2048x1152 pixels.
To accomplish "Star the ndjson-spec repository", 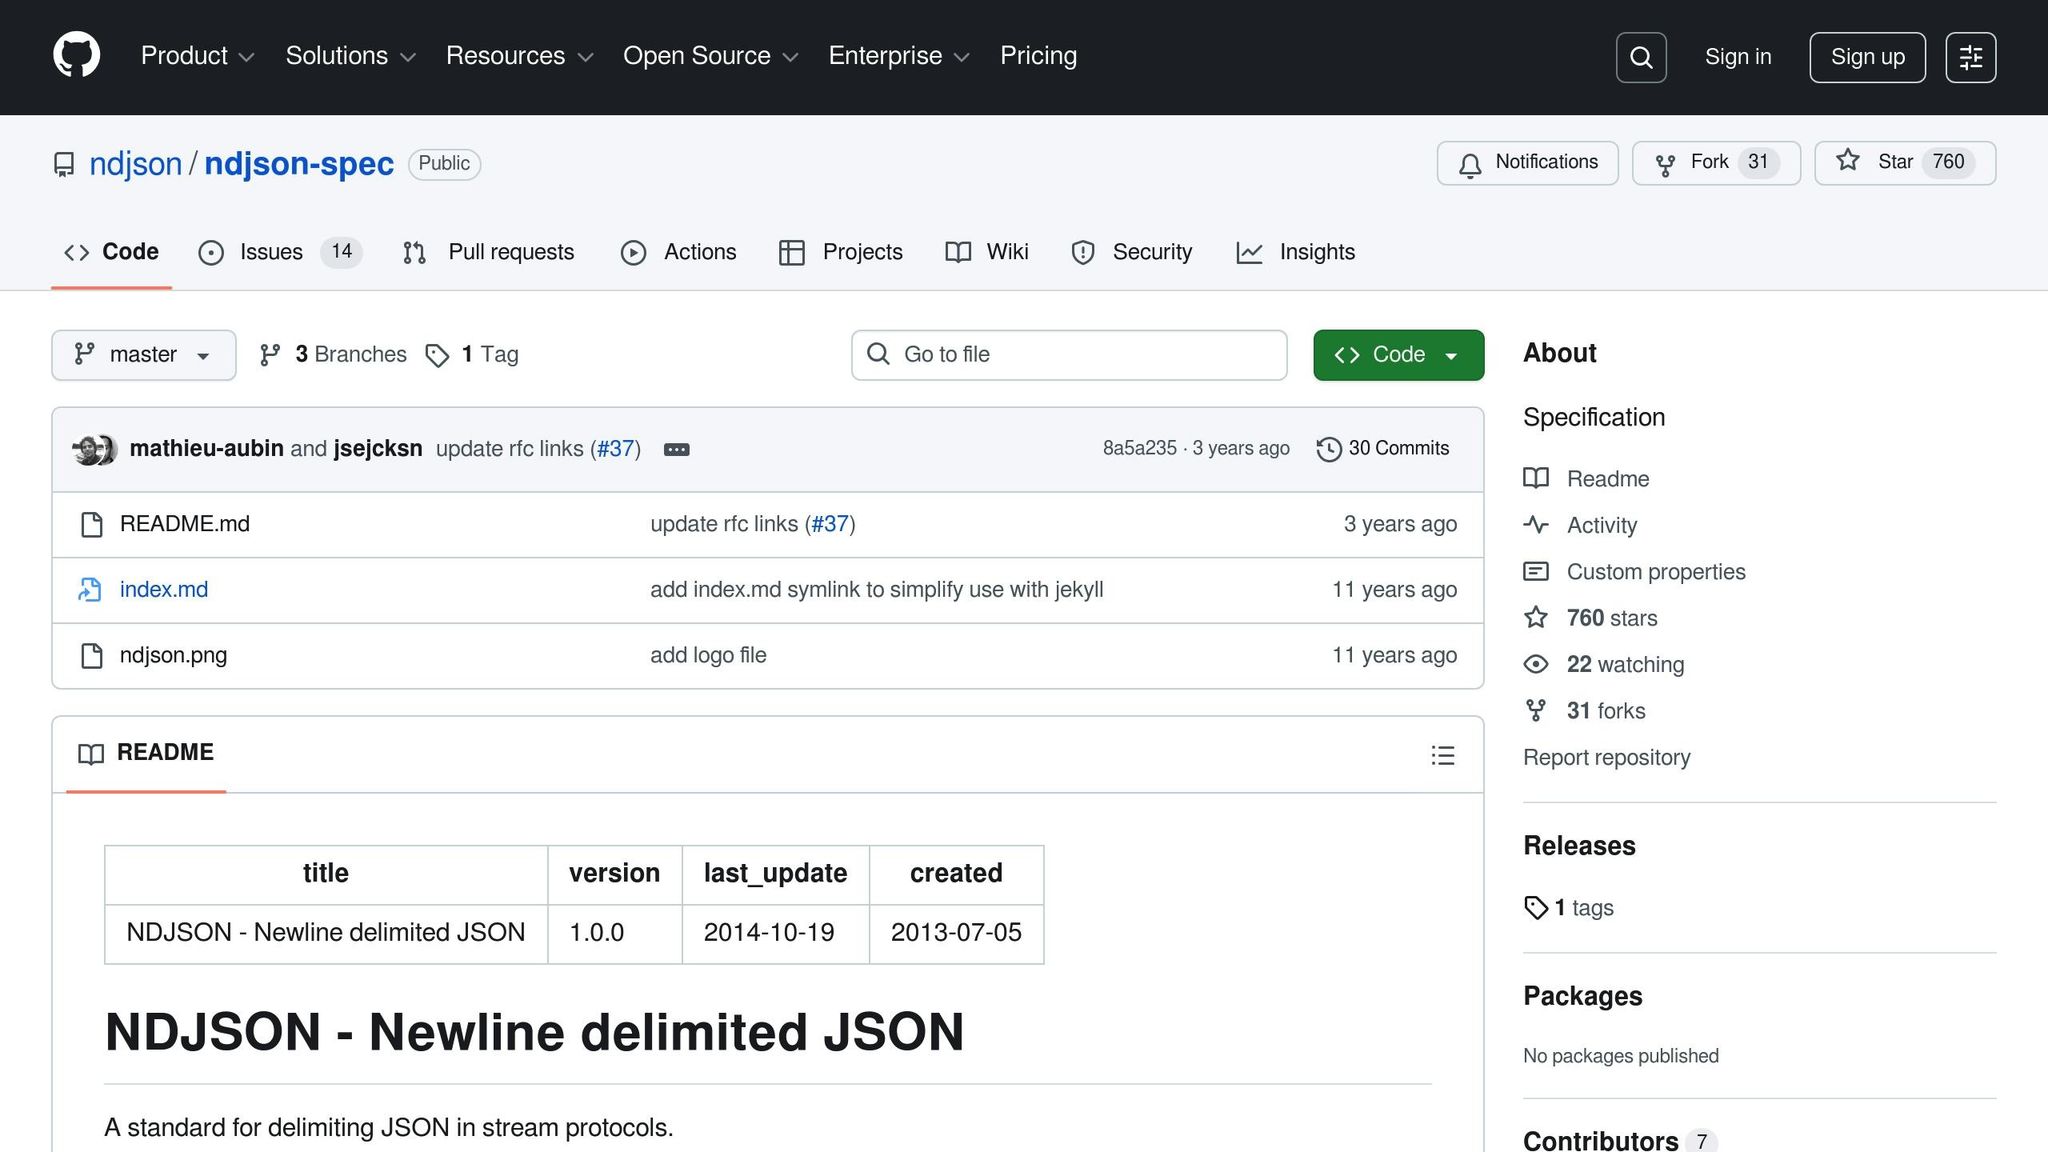I will 1905,163.
